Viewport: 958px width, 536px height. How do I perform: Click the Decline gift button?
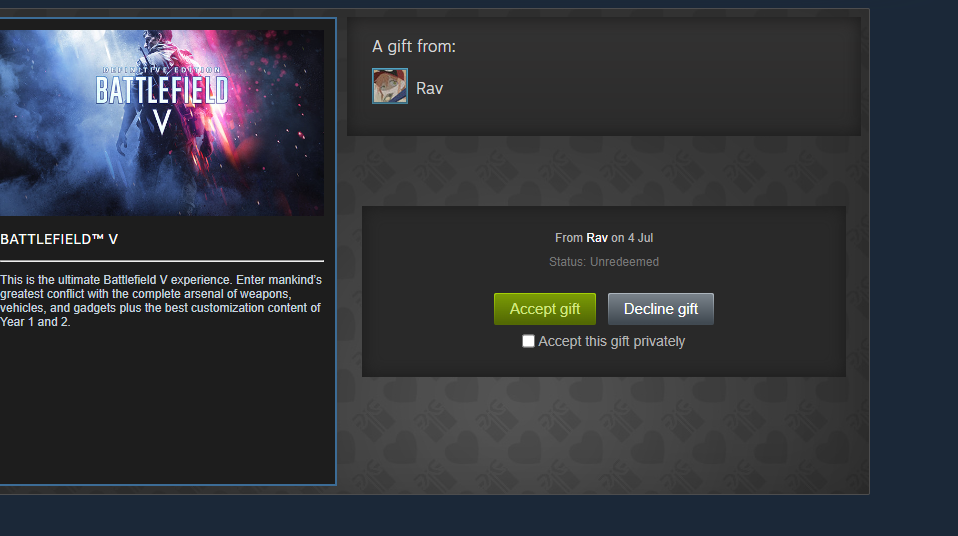(660, 309)
